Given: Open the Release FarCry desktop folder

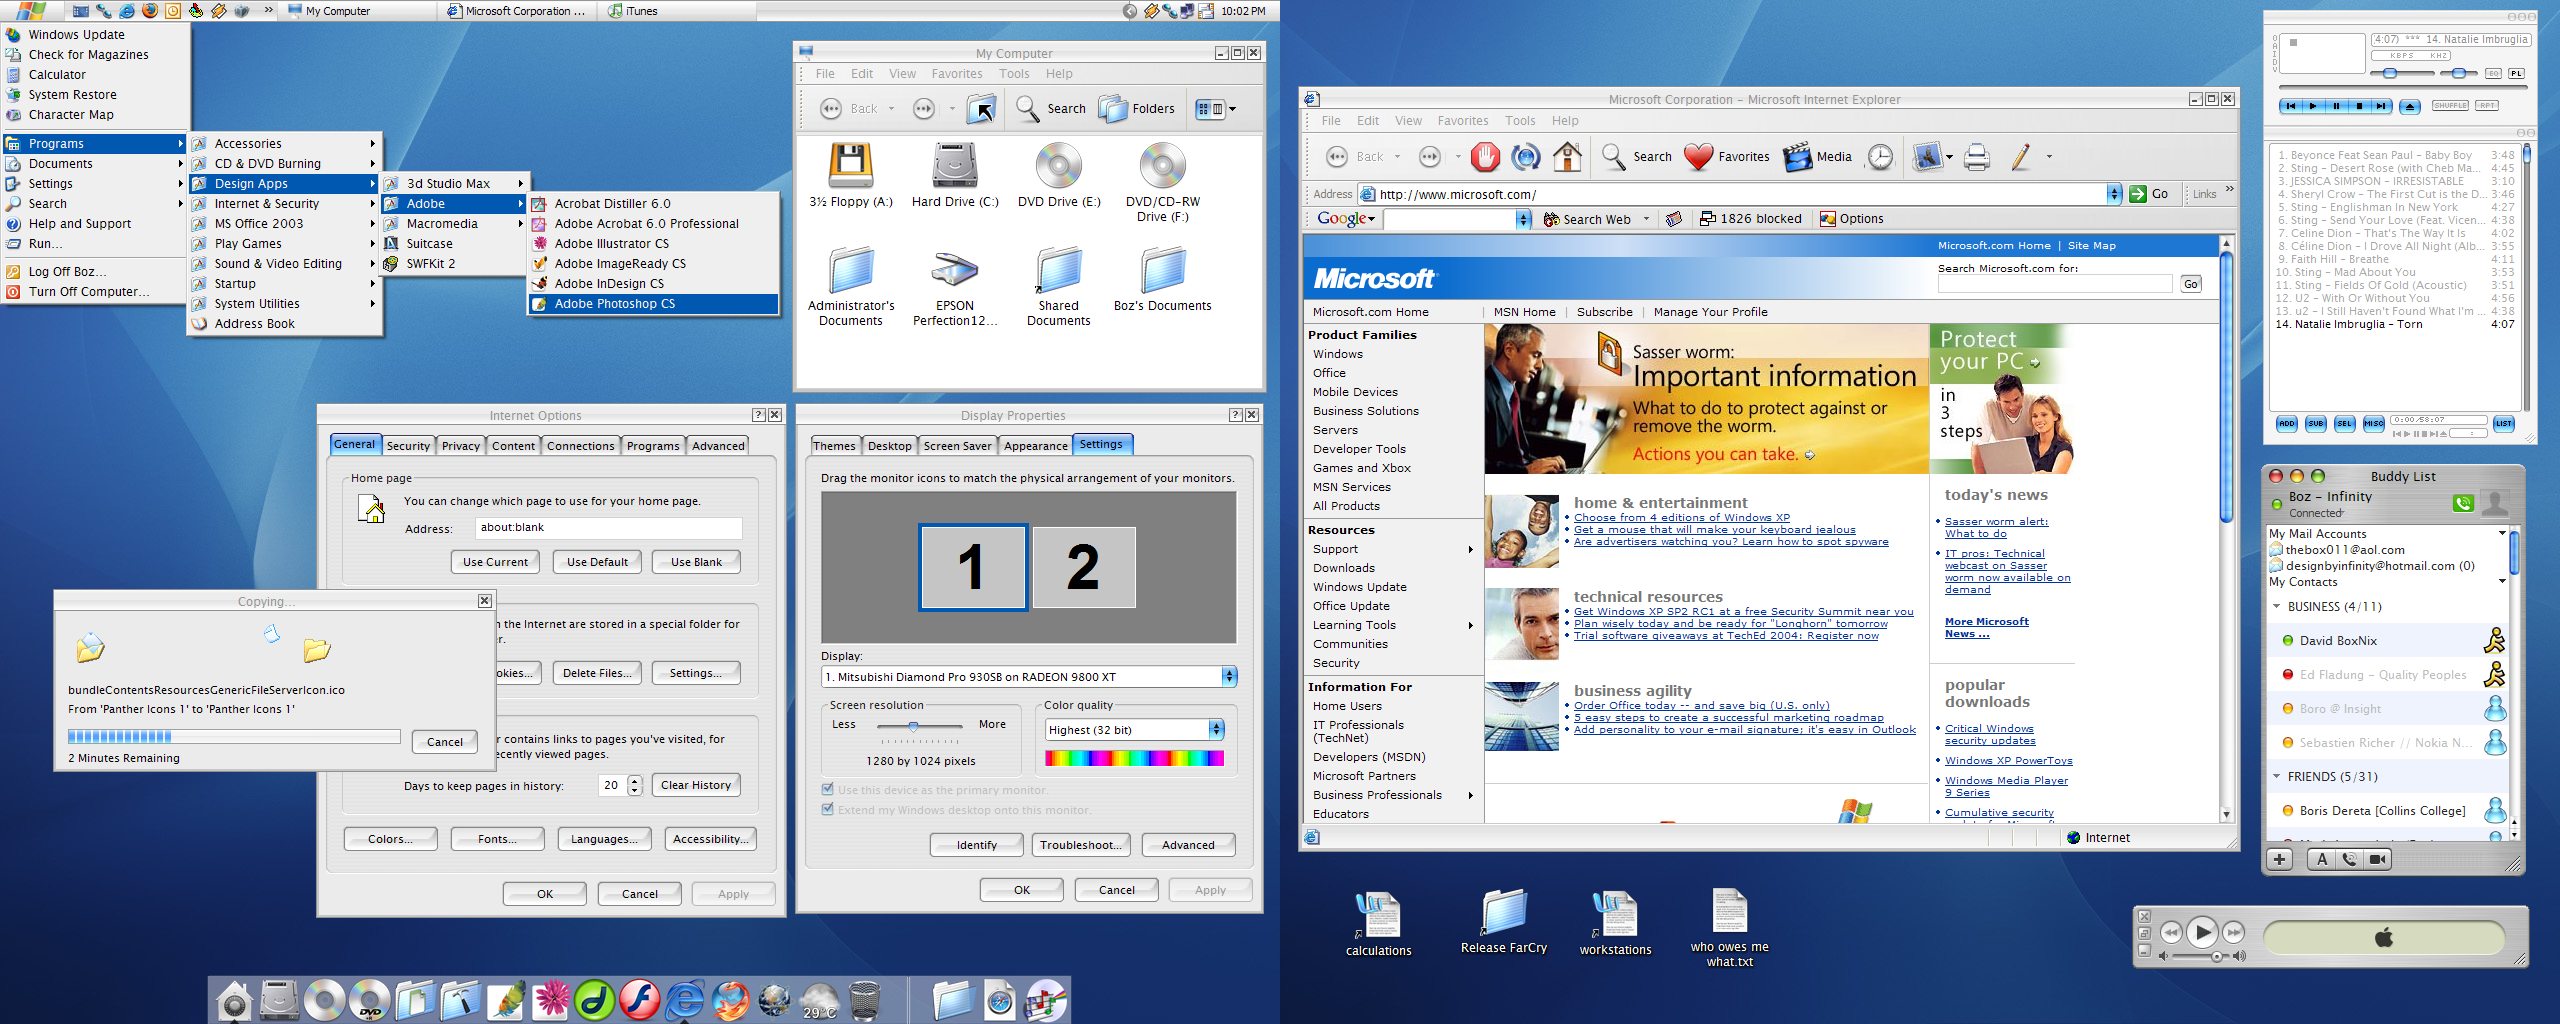Looking at the screenshot, I should (1504, 922).
